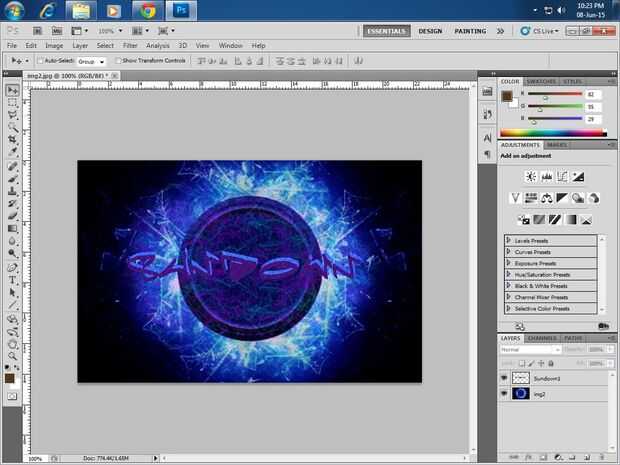
Task: Switch to the Painting workspace
Action: [470, 31]
